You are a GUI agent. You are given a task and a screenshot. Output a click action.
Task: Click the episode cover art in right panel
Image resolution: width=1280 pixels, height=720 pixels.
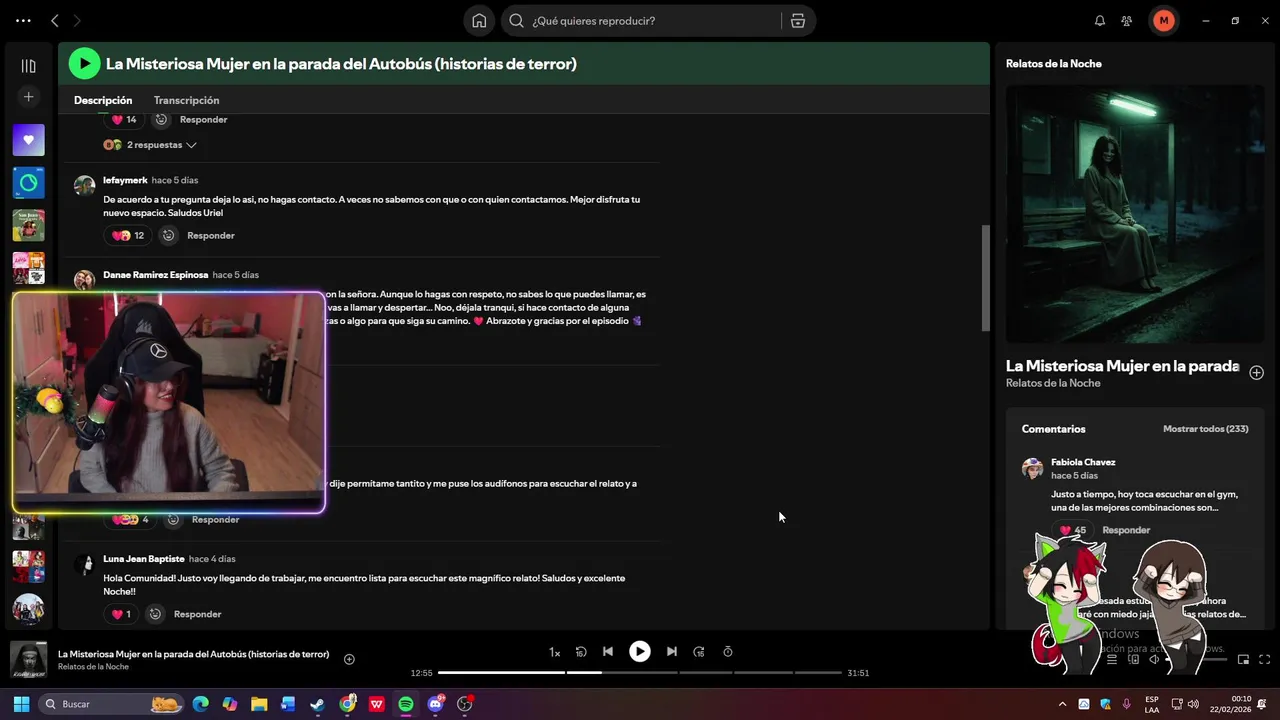pyautogui.click(x=1135, y=214)
